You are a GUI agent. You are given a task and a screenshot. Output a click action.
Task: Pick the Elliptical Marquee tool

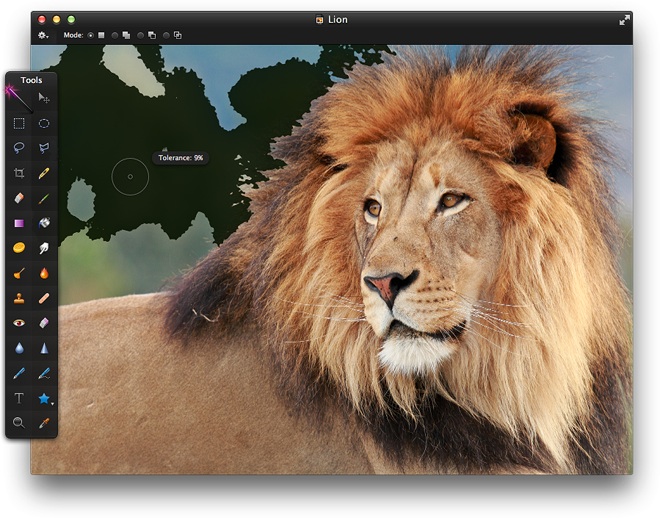tap(44, 123)
